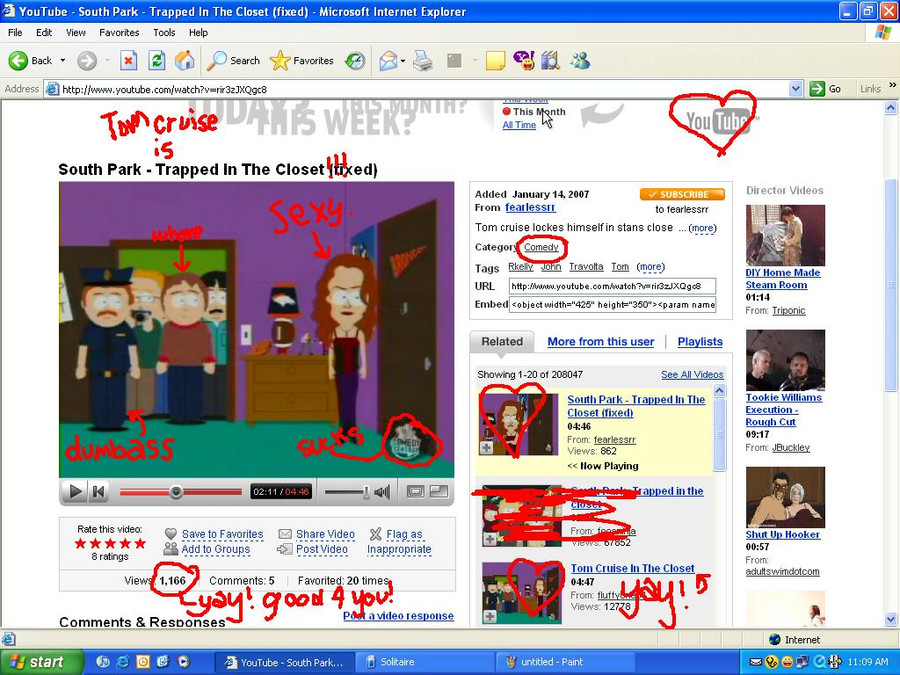Image resolution: width=900 pixels, height=675 pixels.
Task: Click the Refresh page toolbar icon
Action: click(x=156, y=60)
